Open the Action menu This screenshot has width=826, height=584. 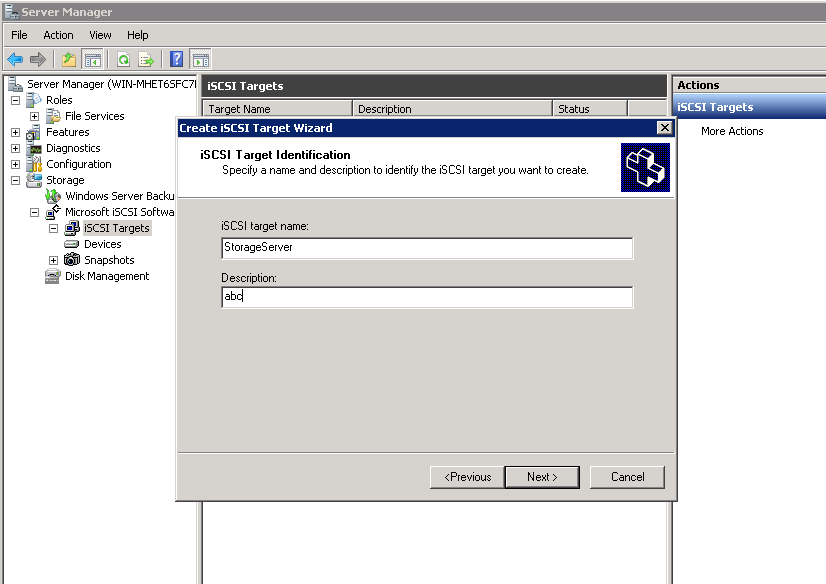pyautogui.click(x=58, y=35)
